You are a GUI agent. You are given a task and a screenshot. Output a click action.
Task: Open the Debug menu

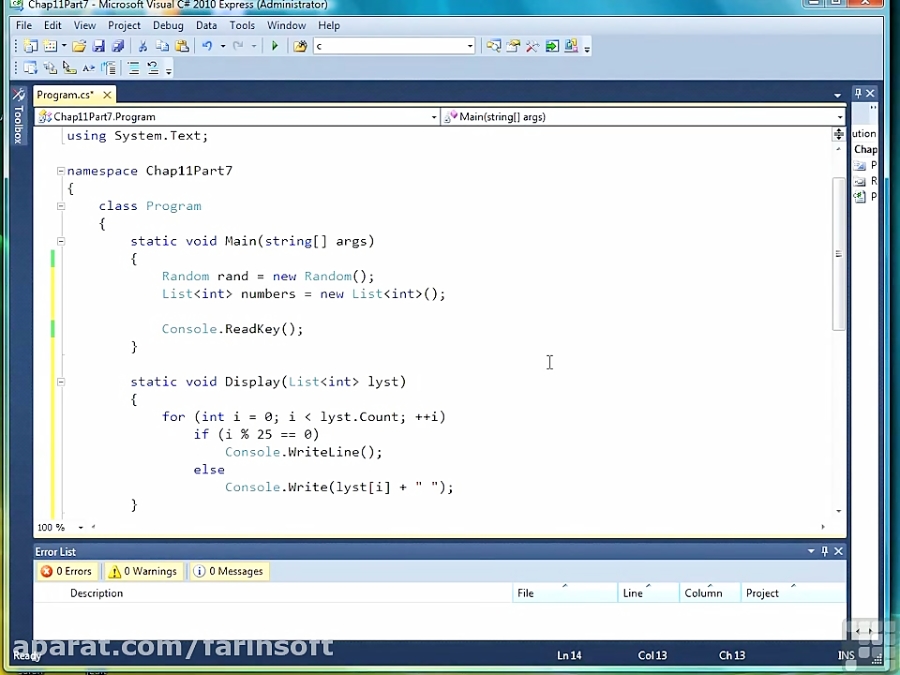point(168,25)
